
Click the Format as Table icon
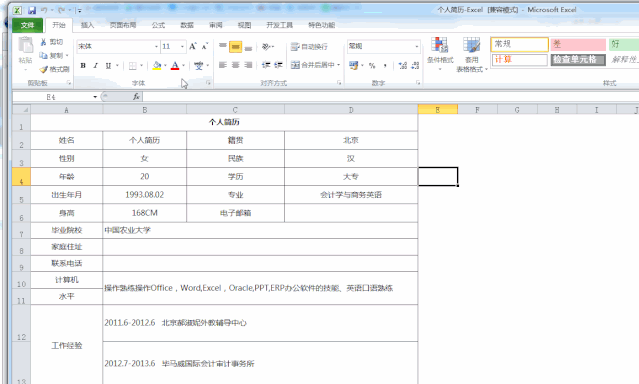coord(472,44)
